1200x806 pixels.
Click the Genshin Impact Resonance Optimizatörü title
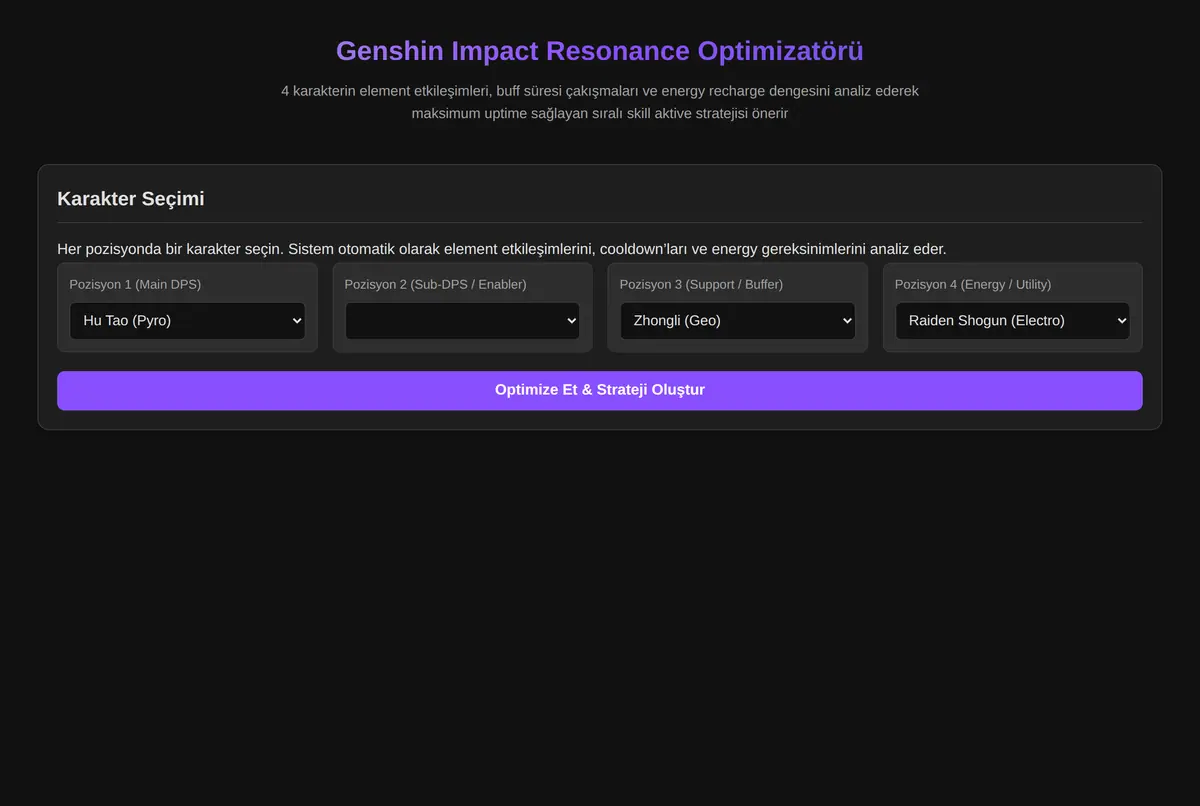pos(600,51)
